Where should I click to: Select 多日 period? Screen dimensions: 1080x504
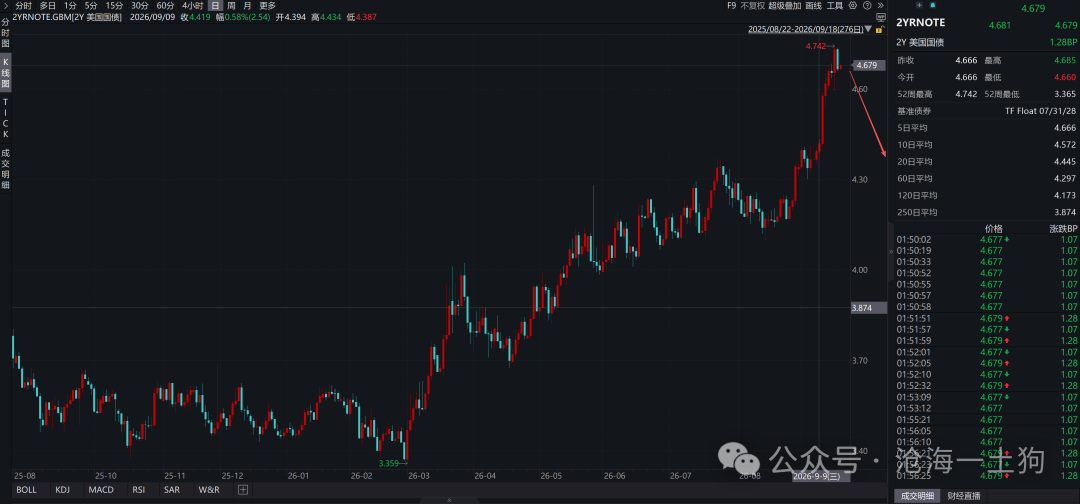pyautogui.click(x=48, y=6)
